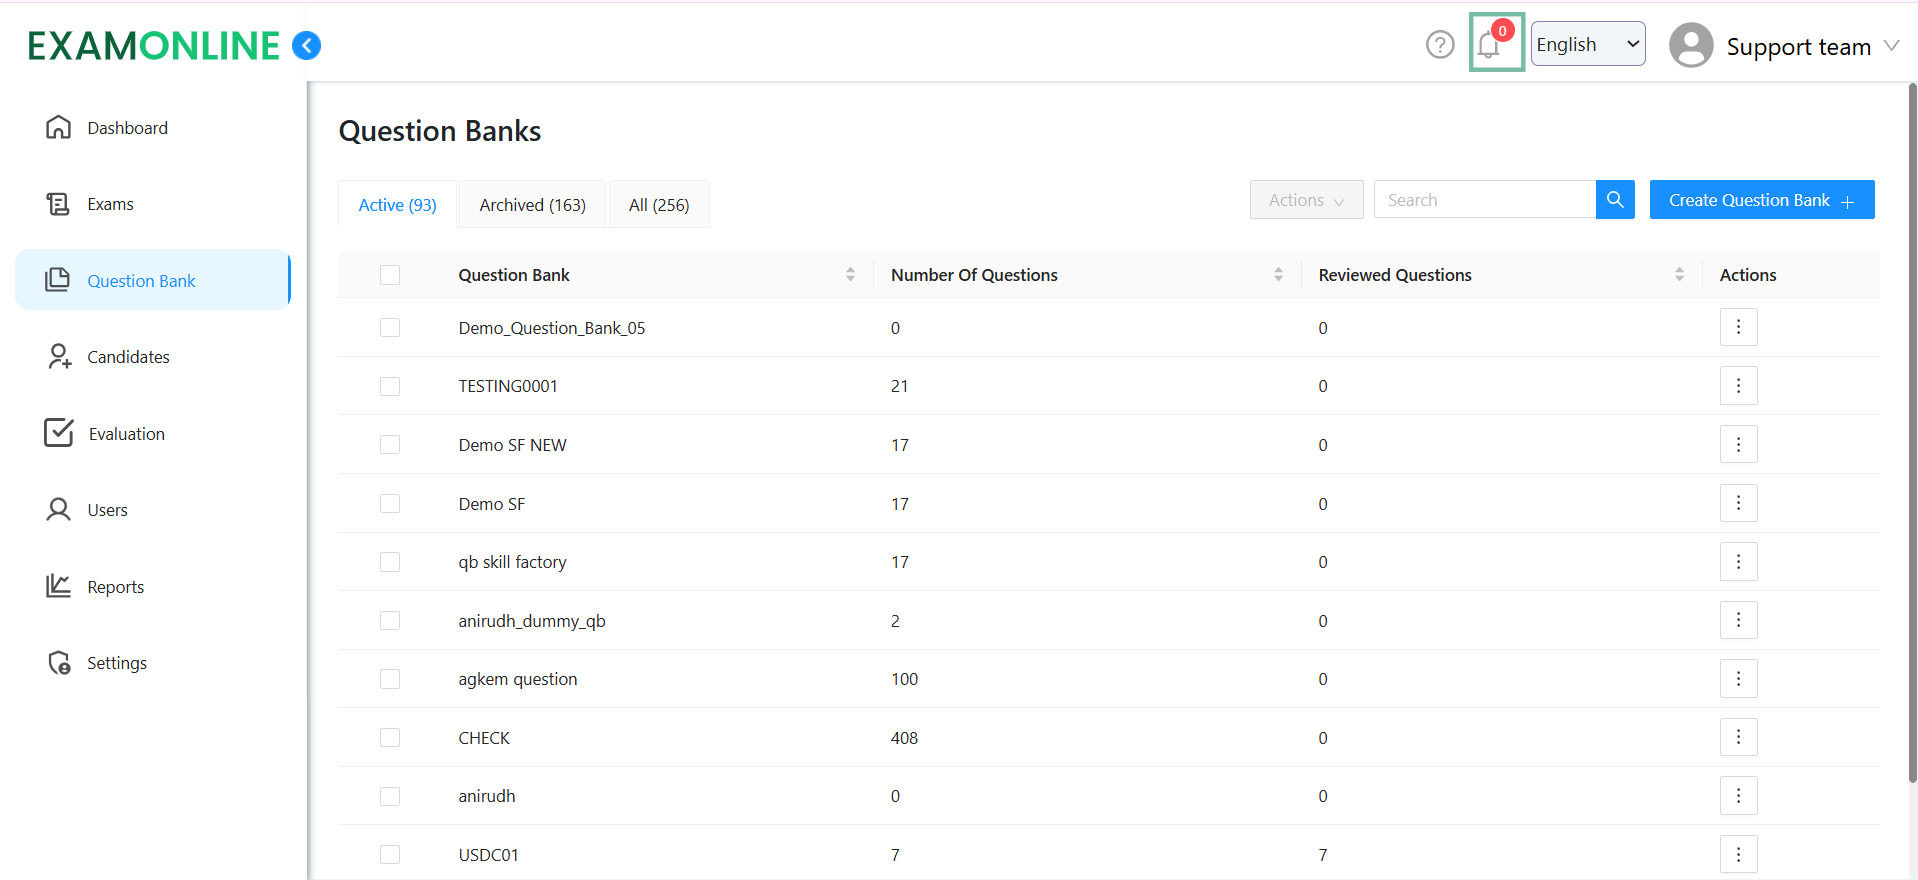1918x880 pixels.
Task: Open the Actions bulk dropdown
Action: point(1305,200)
